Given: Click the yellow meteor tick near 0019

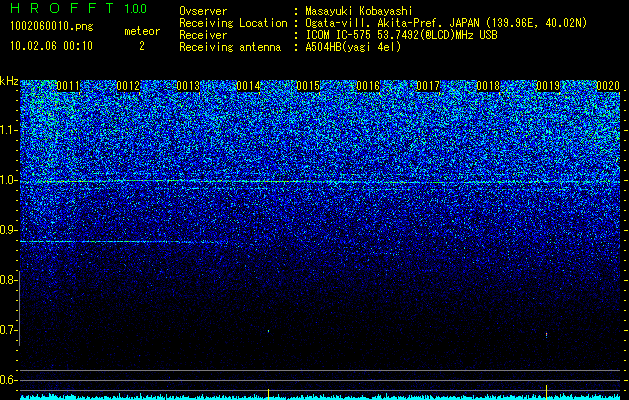Looking at the screenshot, I should (x=546, y=391).
